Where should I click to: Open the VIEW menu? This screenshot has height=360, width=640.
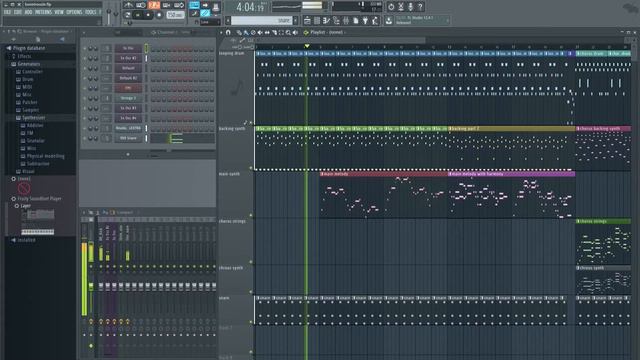coord(59,12)
